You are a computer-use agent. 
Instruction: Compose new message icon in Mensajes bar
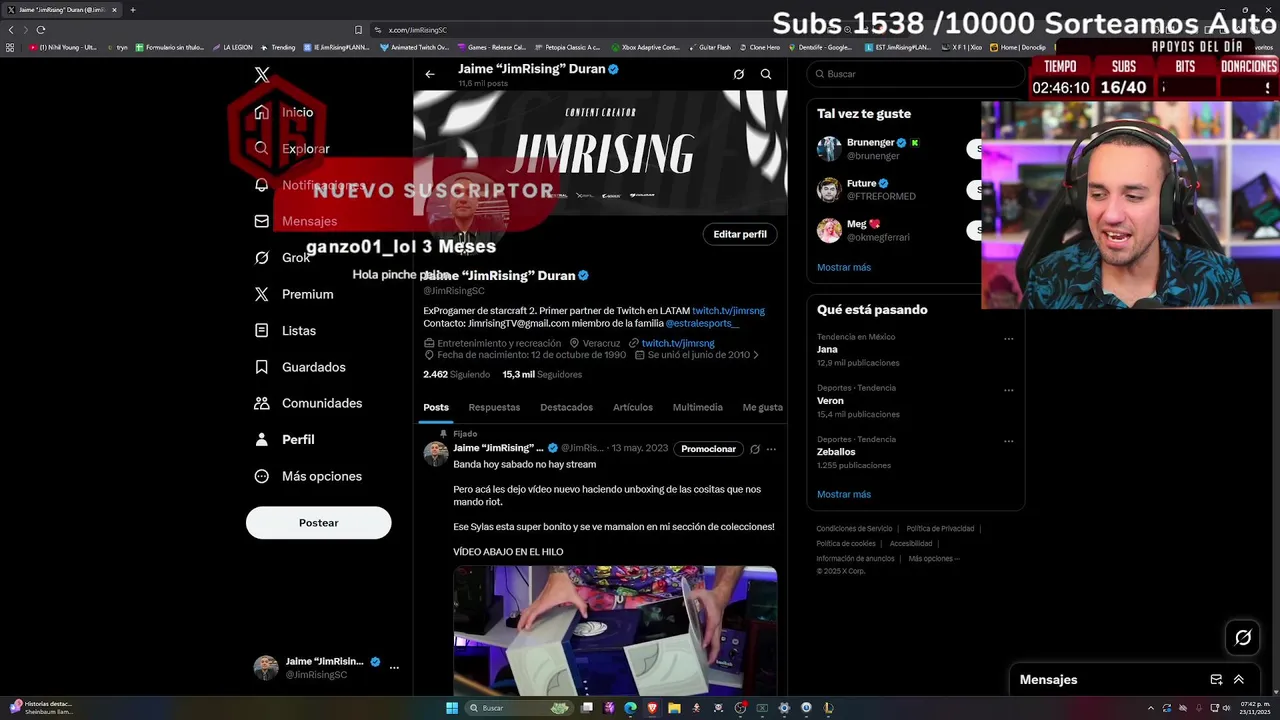point(1216,680)
